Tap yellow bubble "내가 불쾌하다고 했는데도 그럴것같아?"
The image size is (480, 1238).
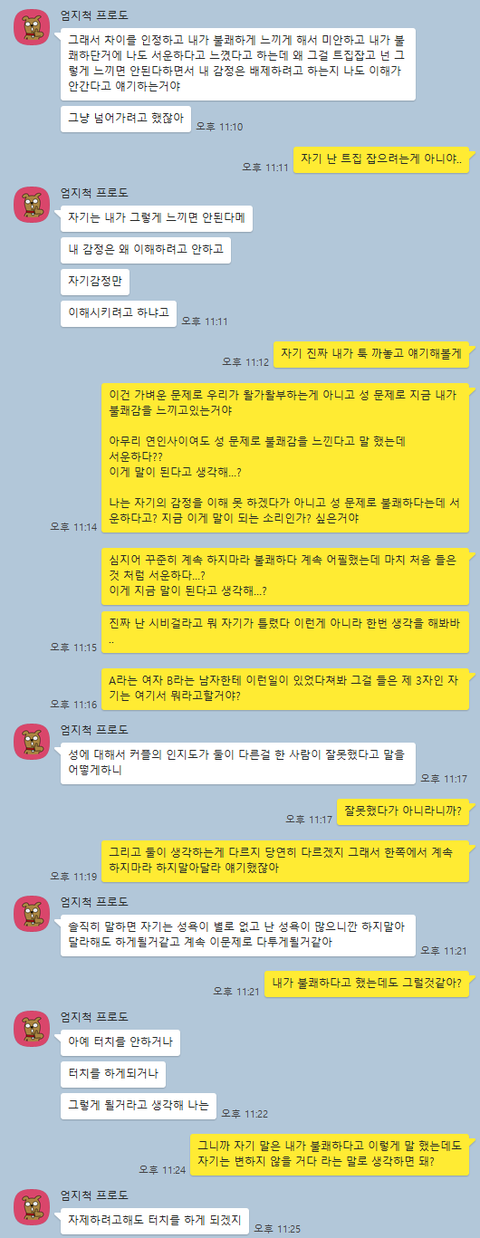click(x=366, y=983)
